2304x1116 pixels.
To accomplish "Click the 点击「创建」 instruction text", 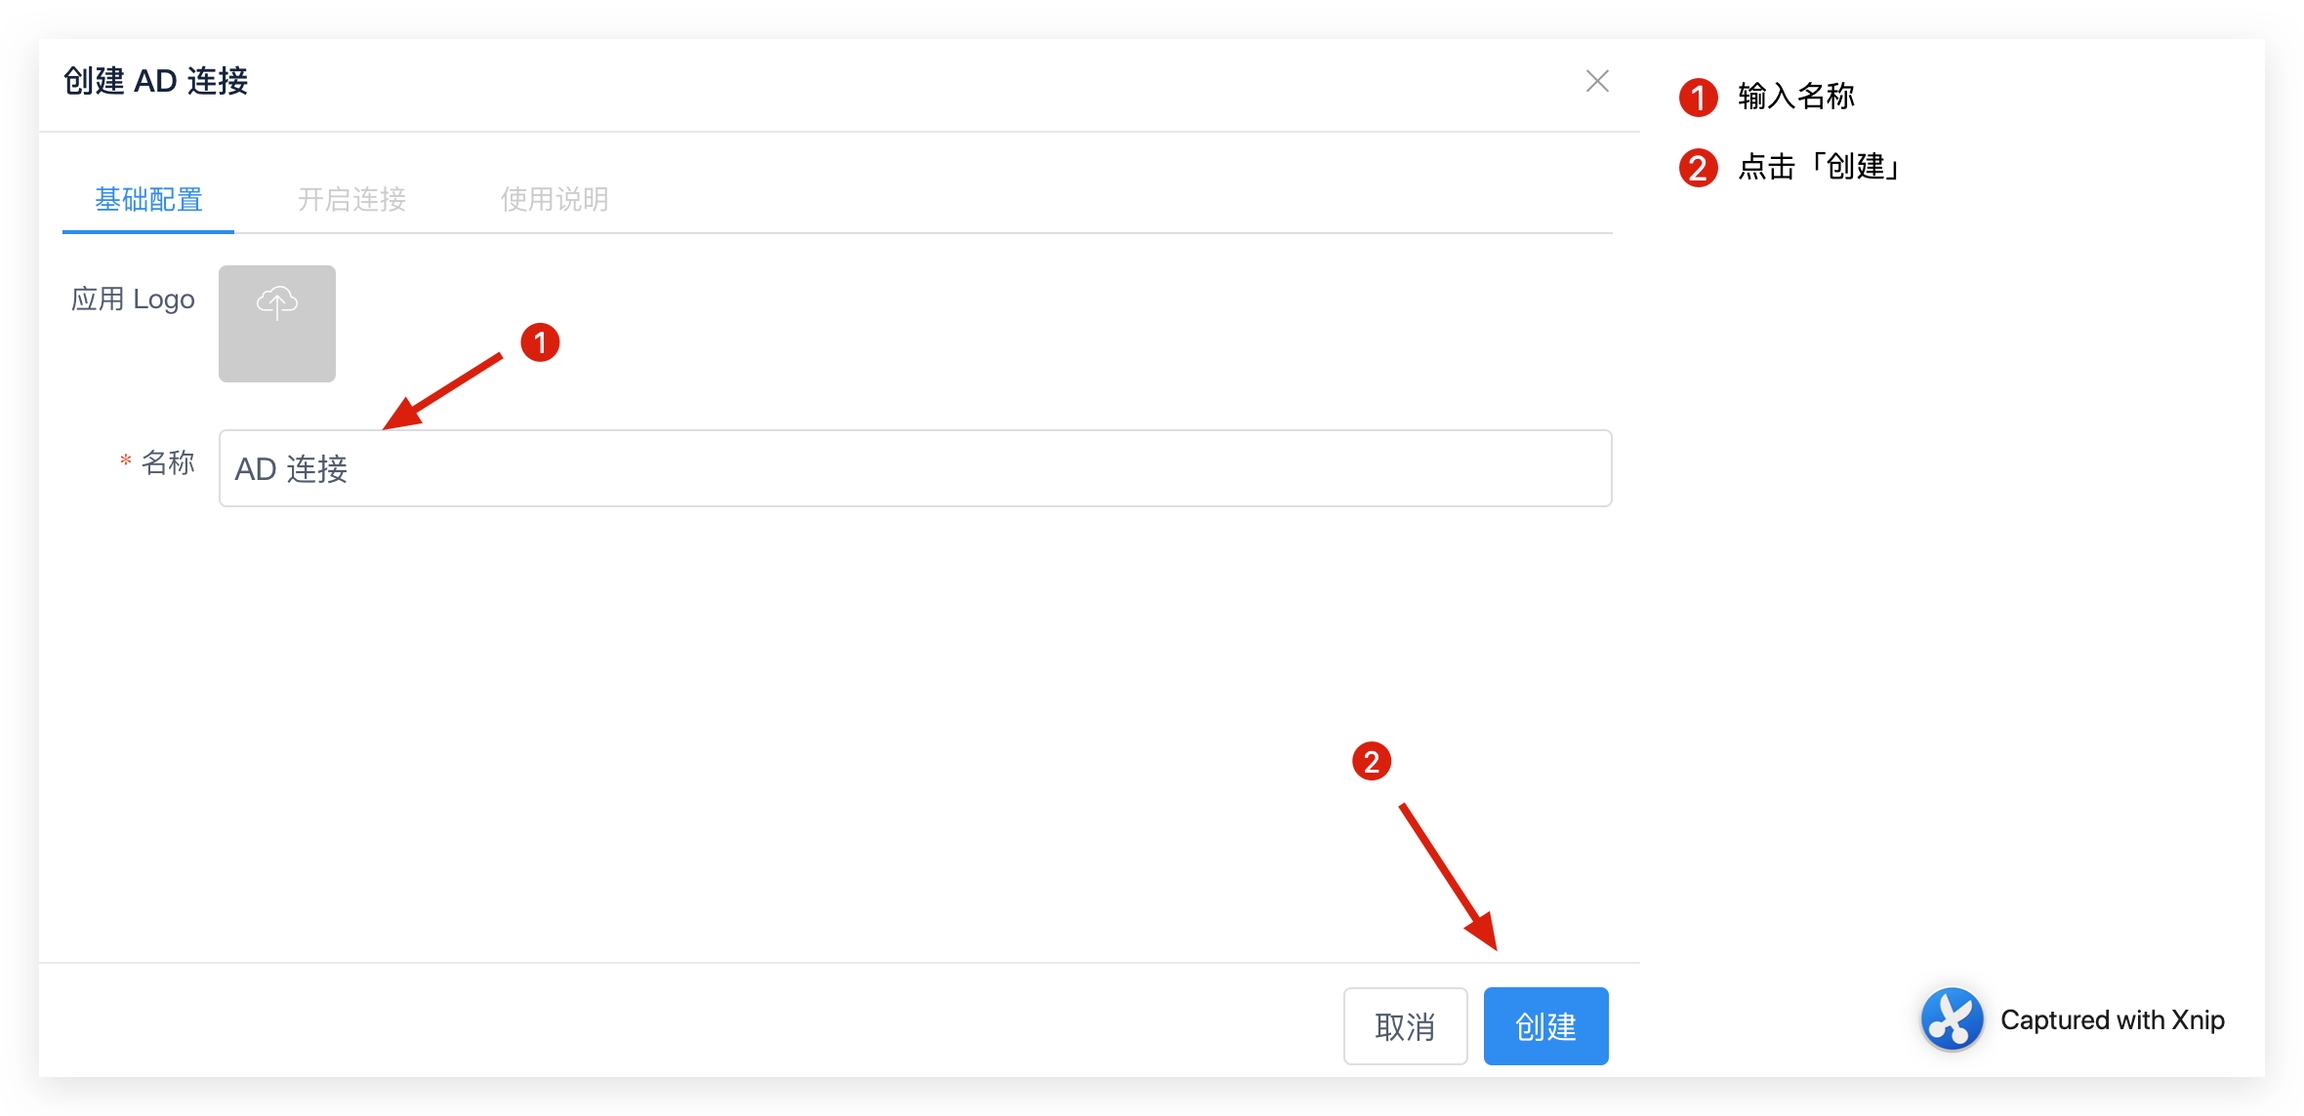I will (1818, 166).
